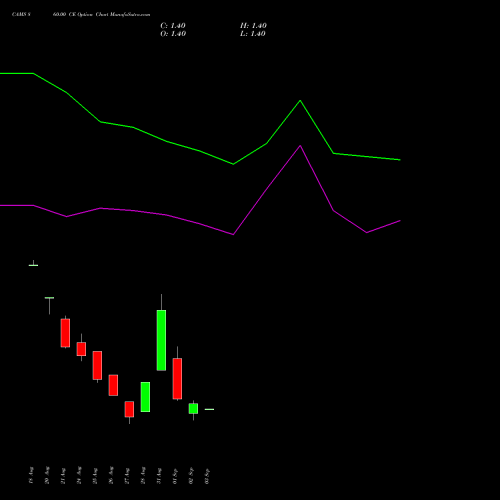The image size is (500, 500).
Task: Click the 'L: 1.40' low value
Action: coord(253,34)
